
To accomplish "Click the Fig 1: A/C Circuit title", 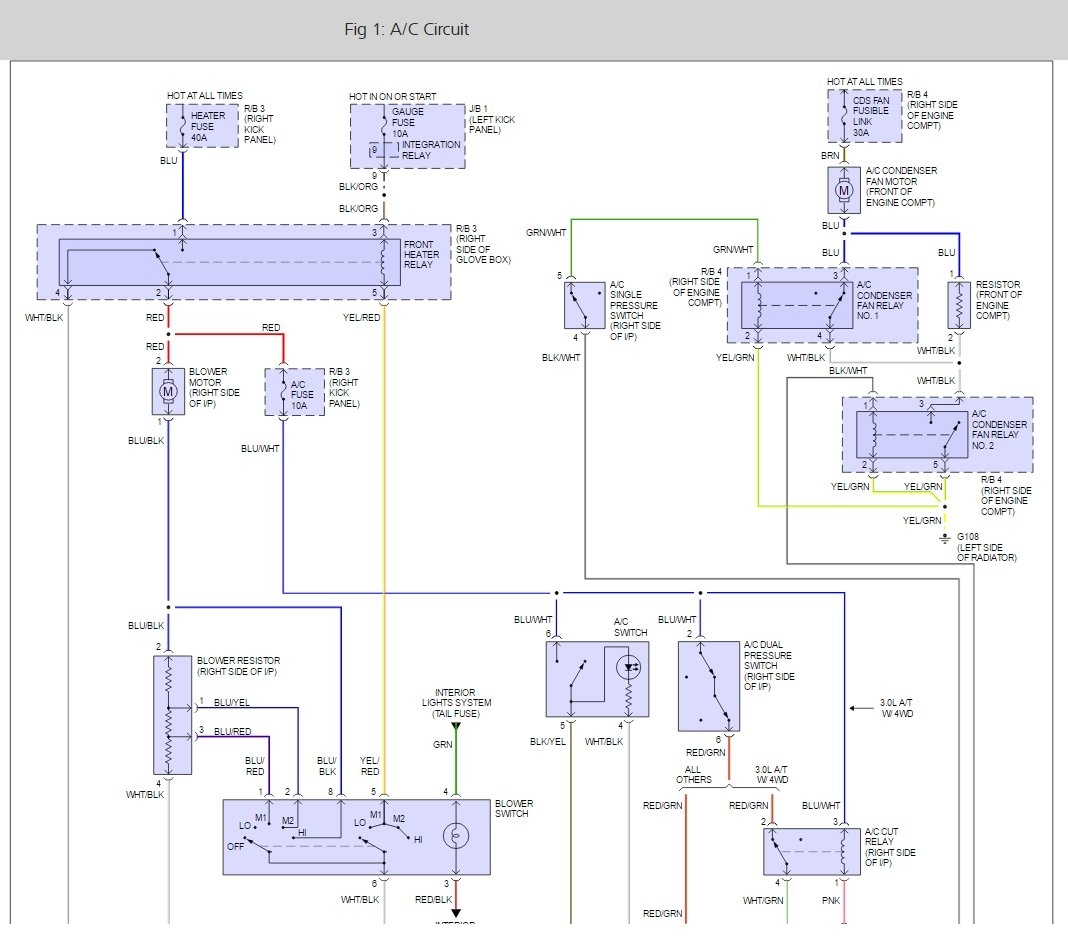I will 407,29.
